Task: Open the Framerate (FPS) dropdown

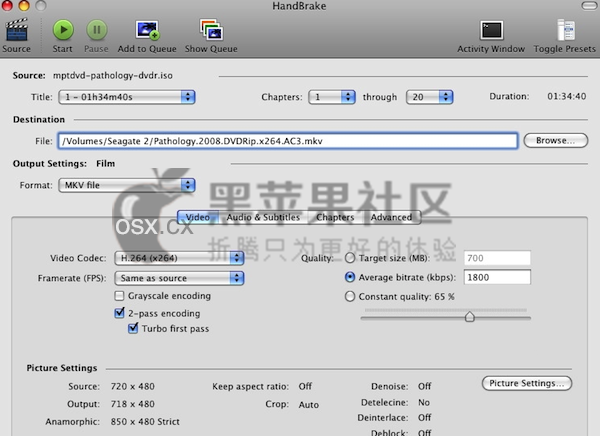Action: pos(179,278)
